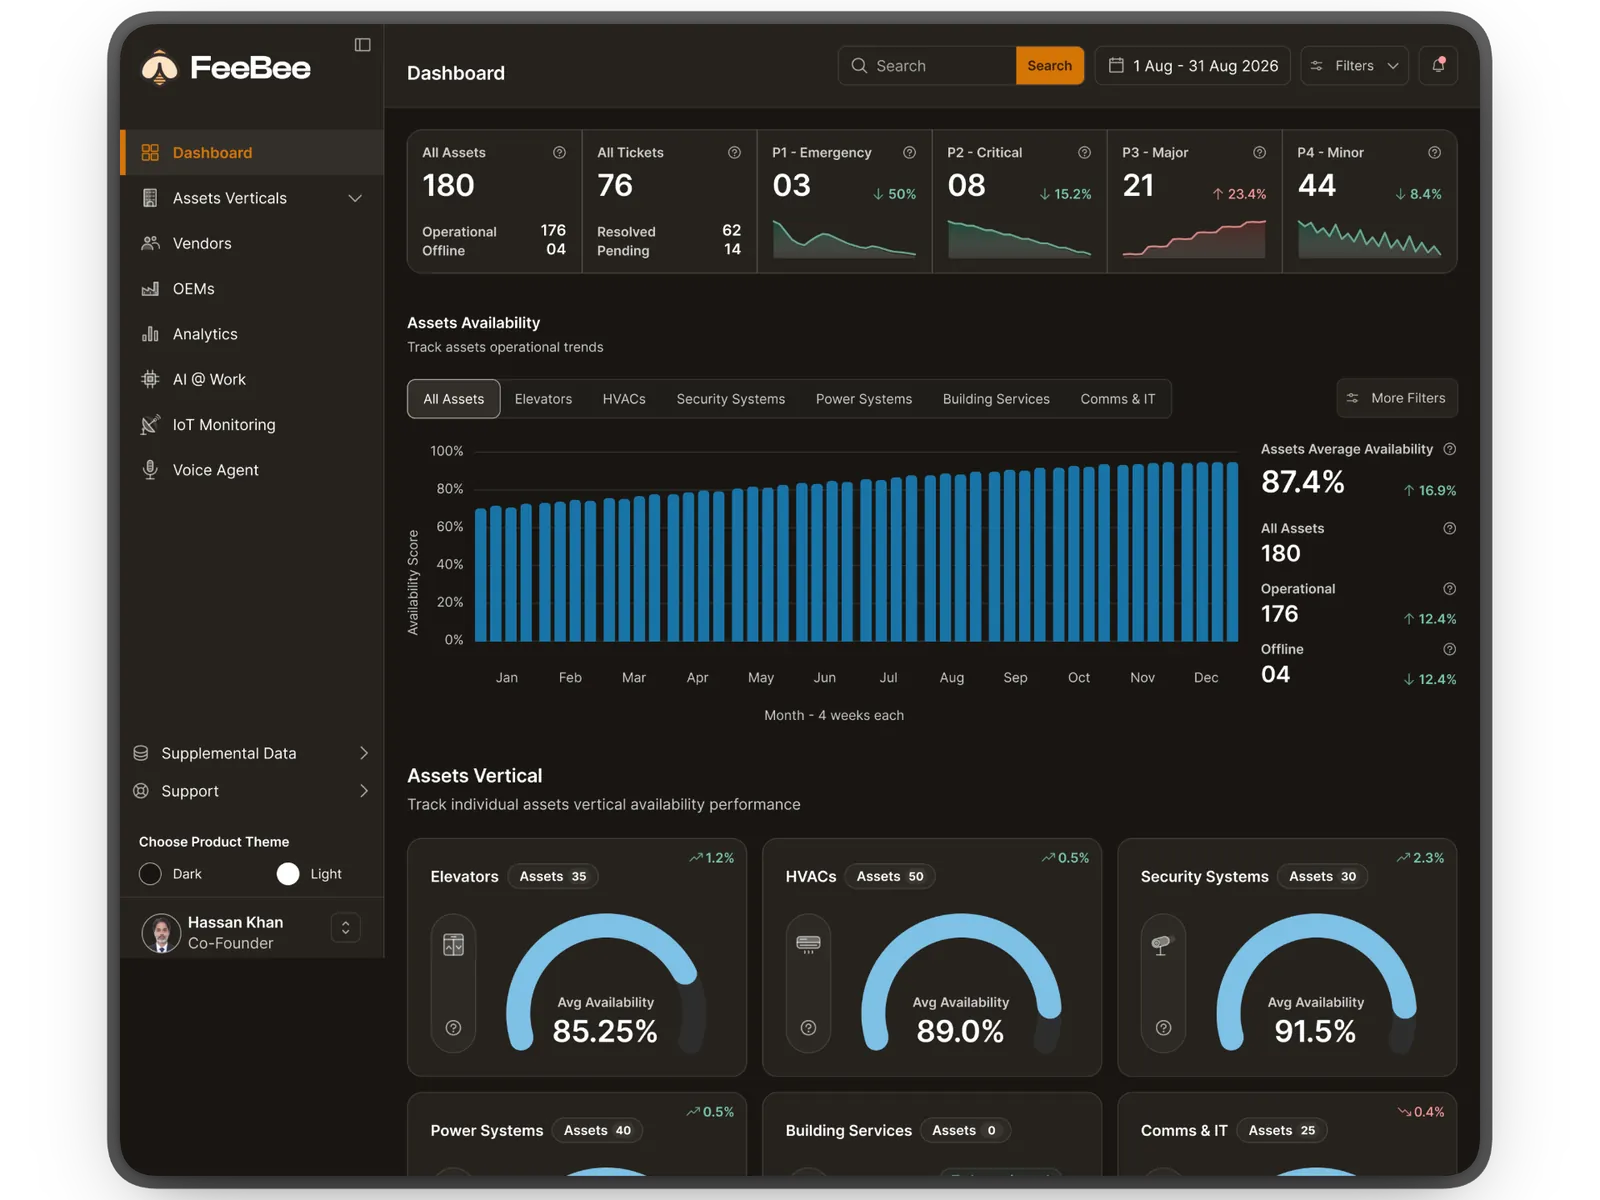This screenshot has width=1600, height=1200.
Task: Click the Hassan Khan profile avatar
Action: pyautogui.click(x=161, y=933)
